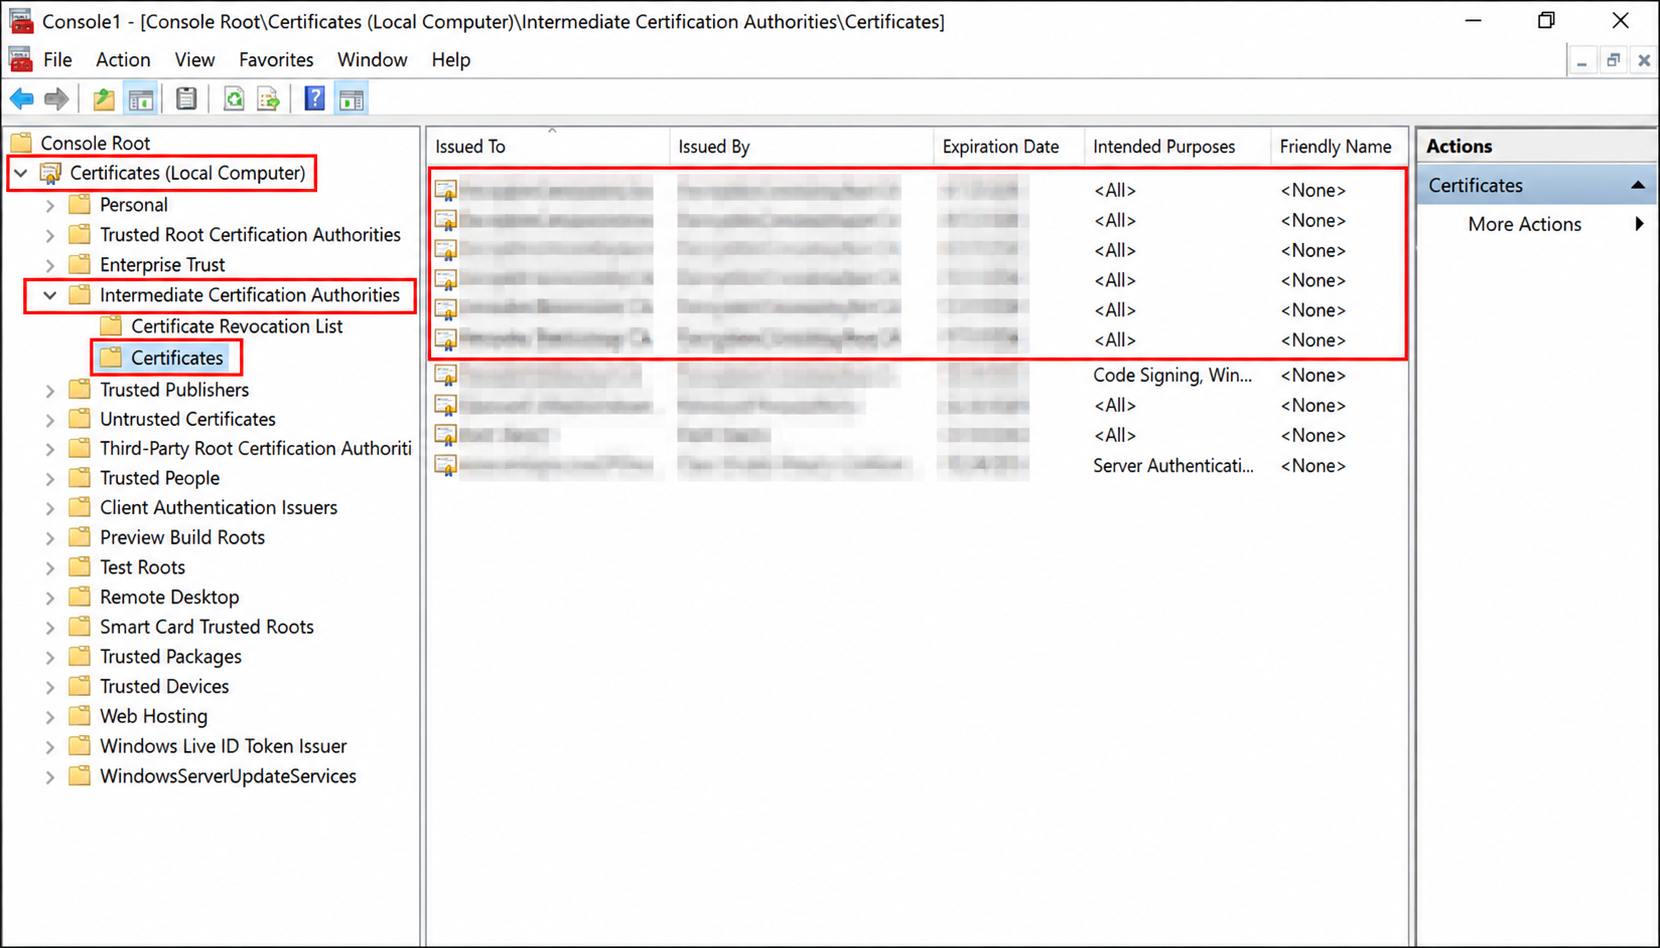Image resolution: width=1660 pixels, height=948 pixels.
Task: Open the View menu
Action: pos(195,60)
